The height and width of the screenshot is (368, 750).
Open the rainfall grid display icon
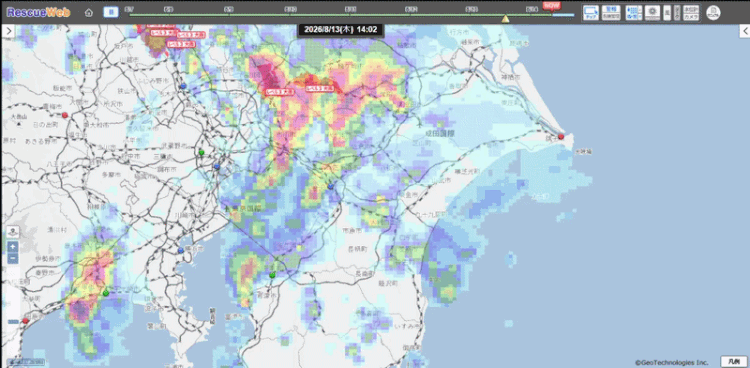coord(634,12)
